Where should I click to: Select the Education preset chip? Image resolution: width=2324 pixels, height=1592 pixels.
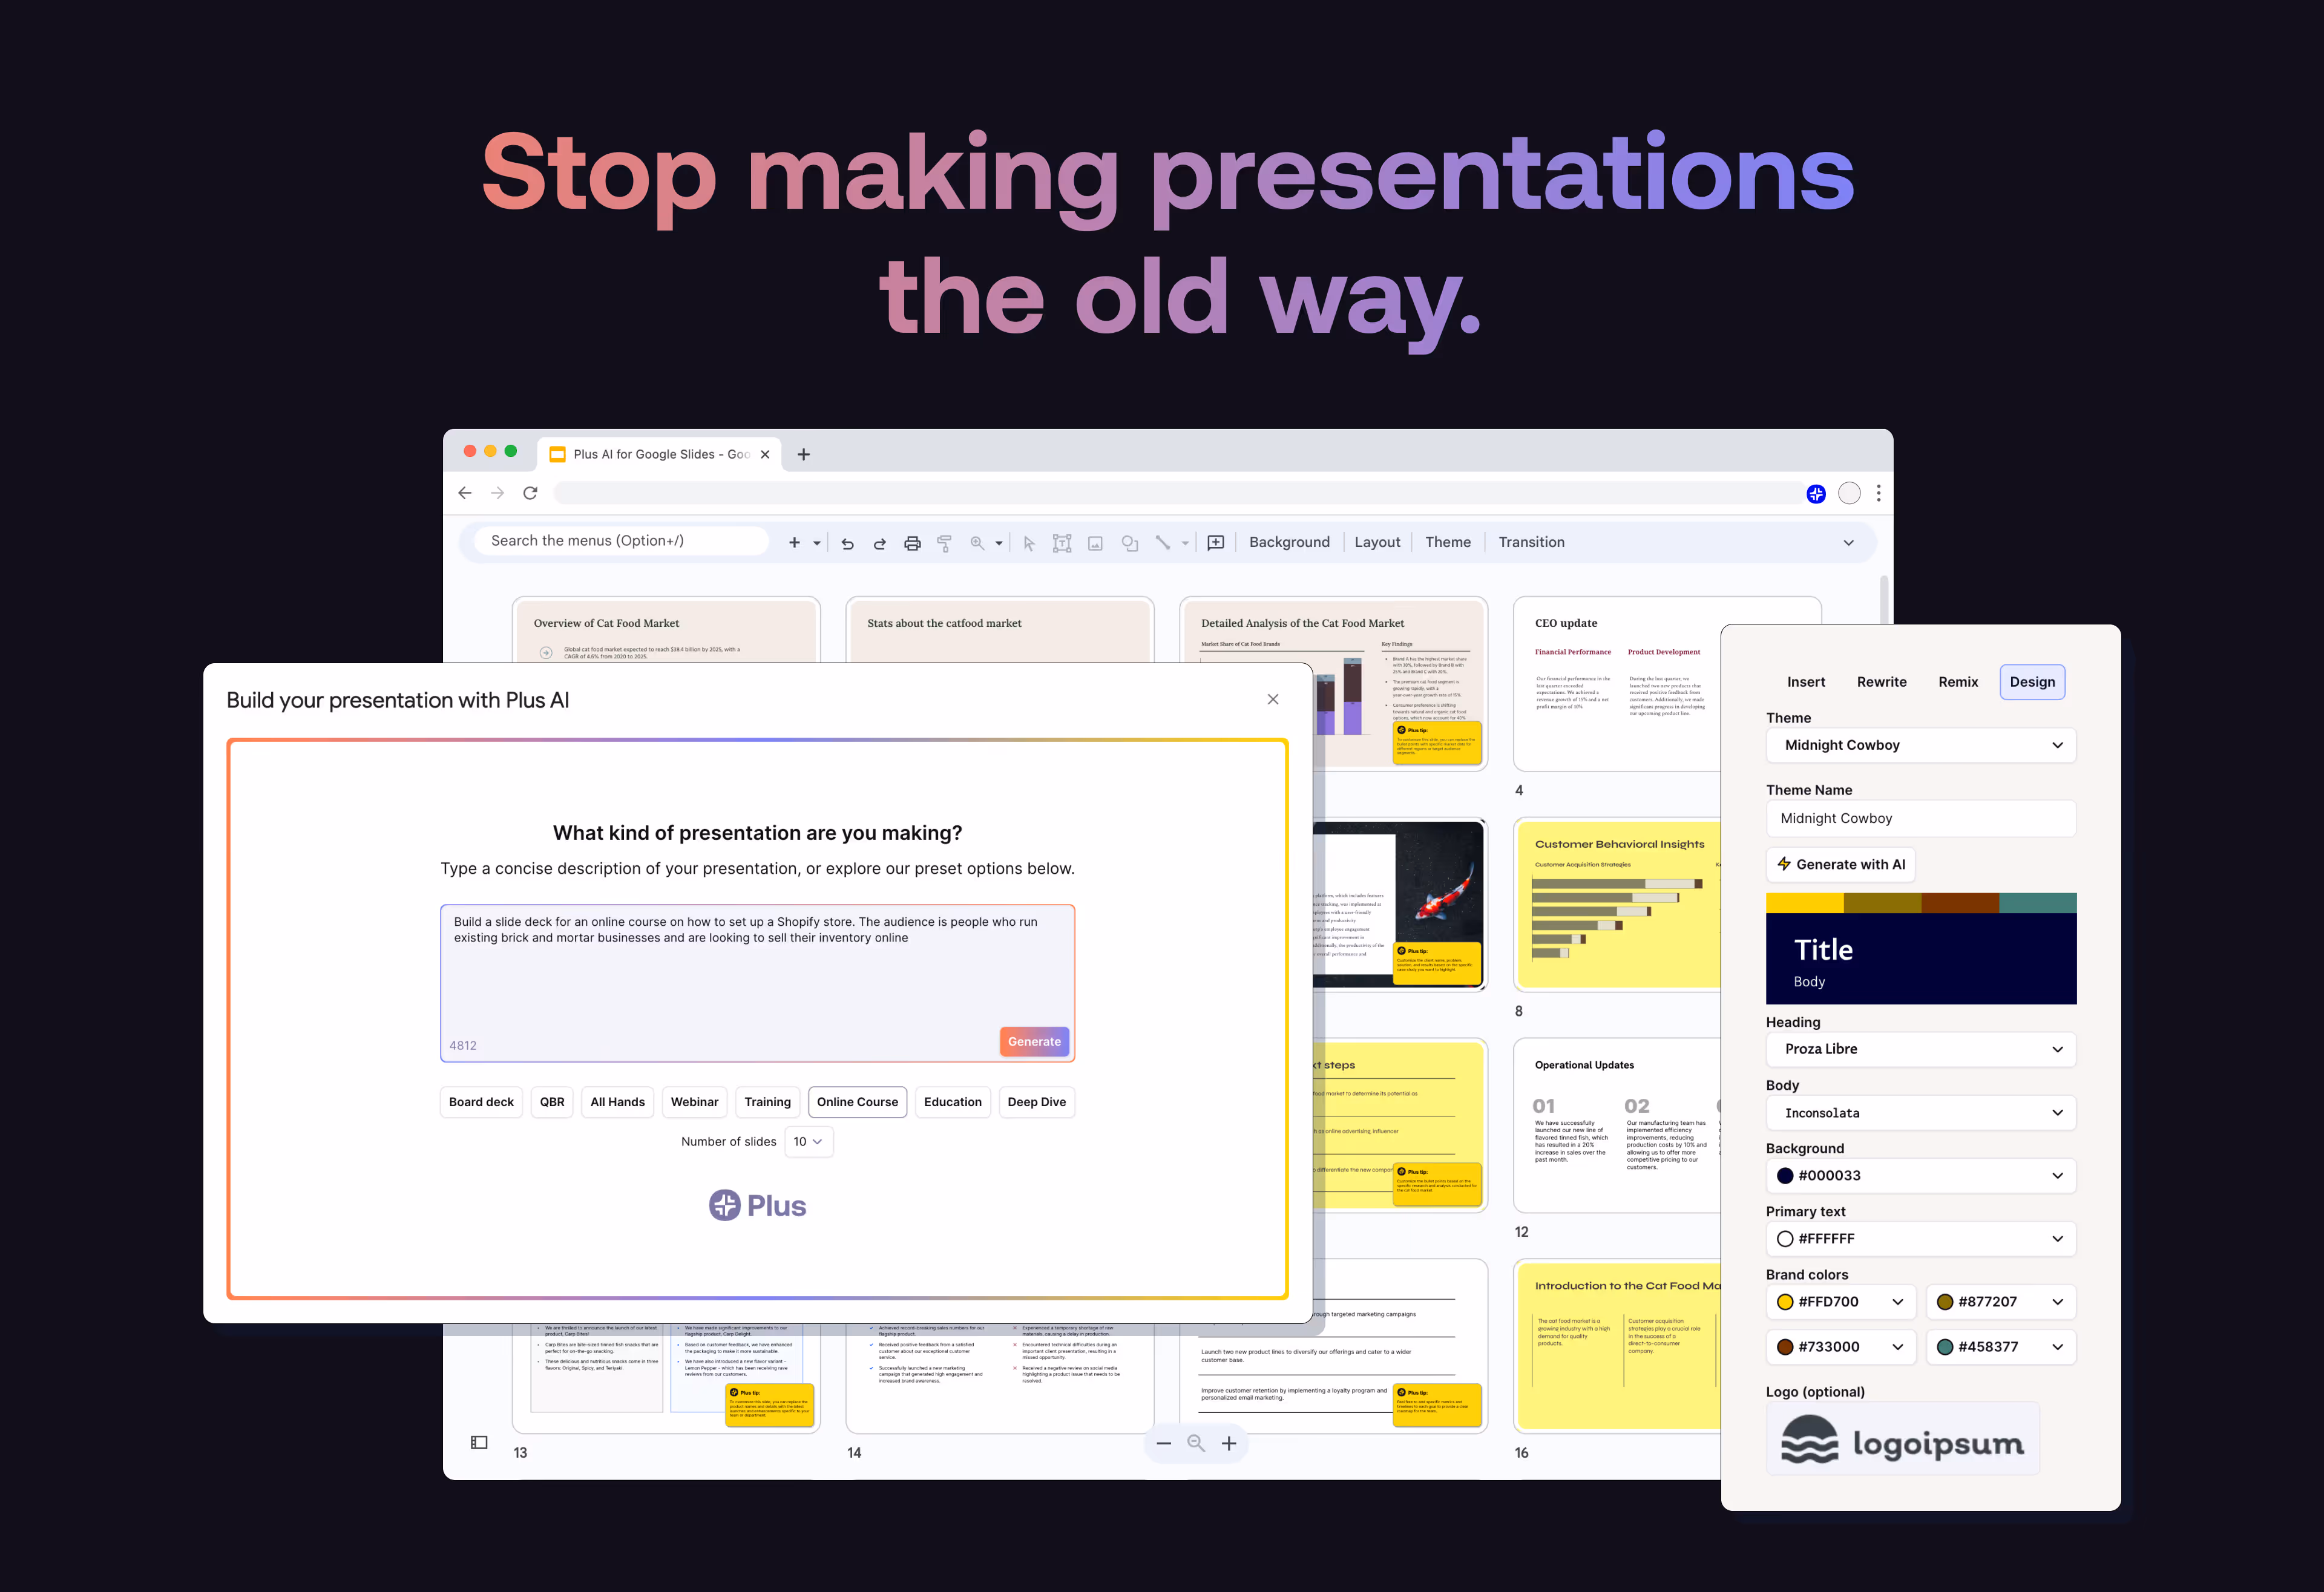click(952, 1101)
